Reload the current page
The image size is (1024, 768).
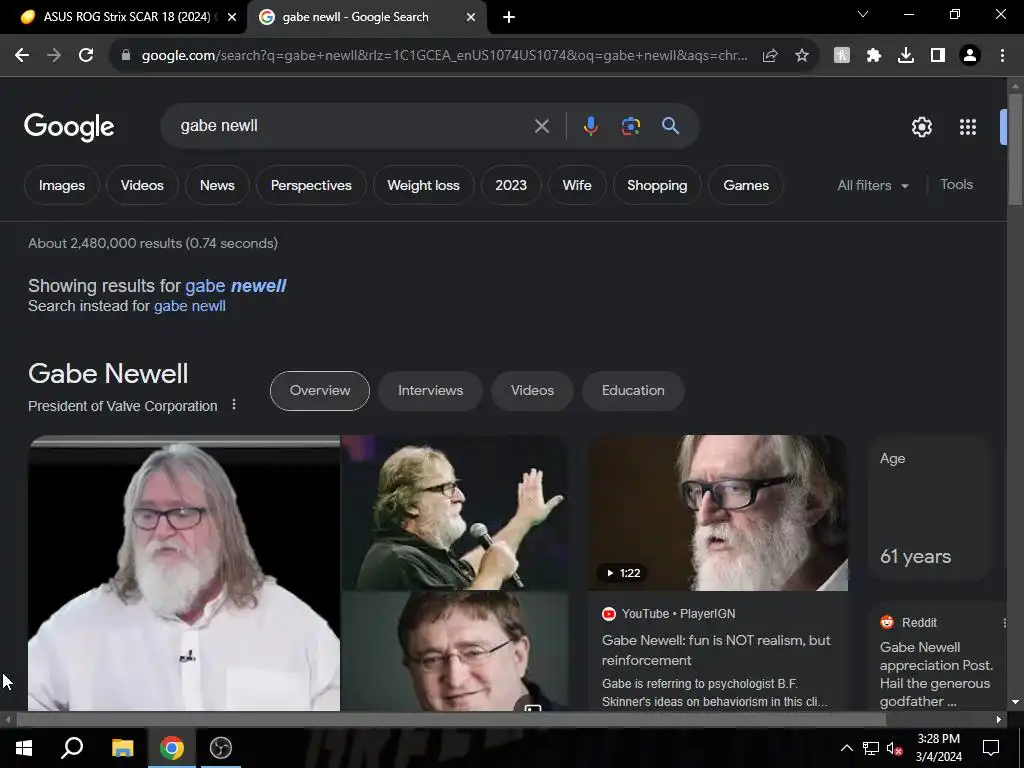86,56
